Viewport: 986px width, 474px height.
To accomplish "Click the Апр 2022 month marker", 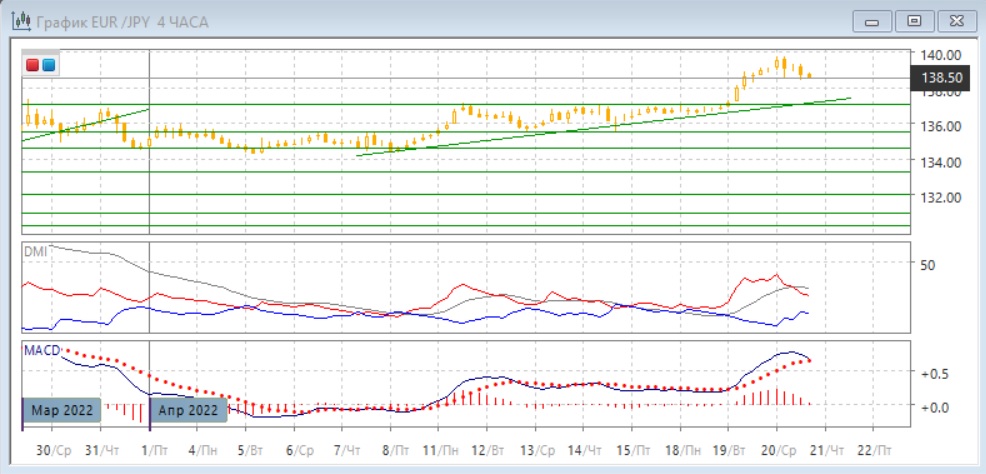I will 189,409.
